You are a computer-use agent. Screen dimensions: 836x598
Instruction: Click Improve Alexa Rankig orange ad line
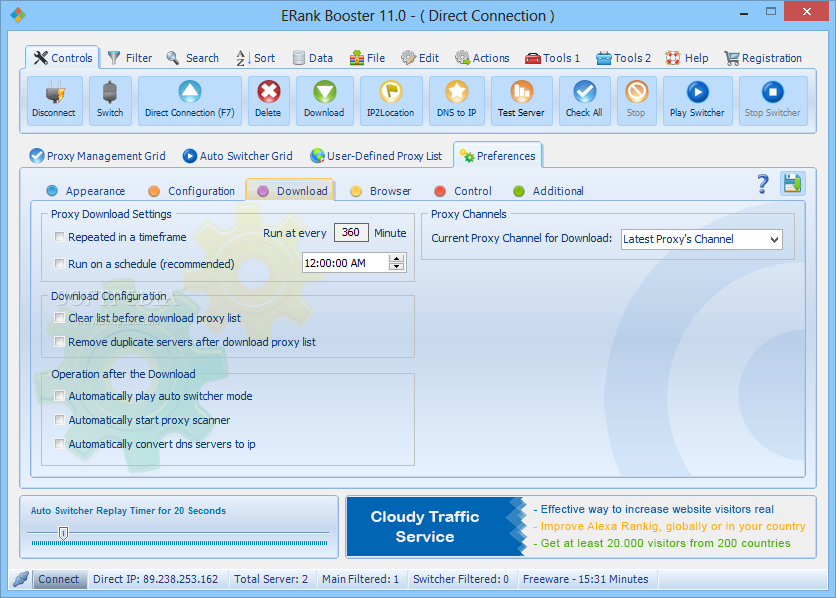click(670, 526)
